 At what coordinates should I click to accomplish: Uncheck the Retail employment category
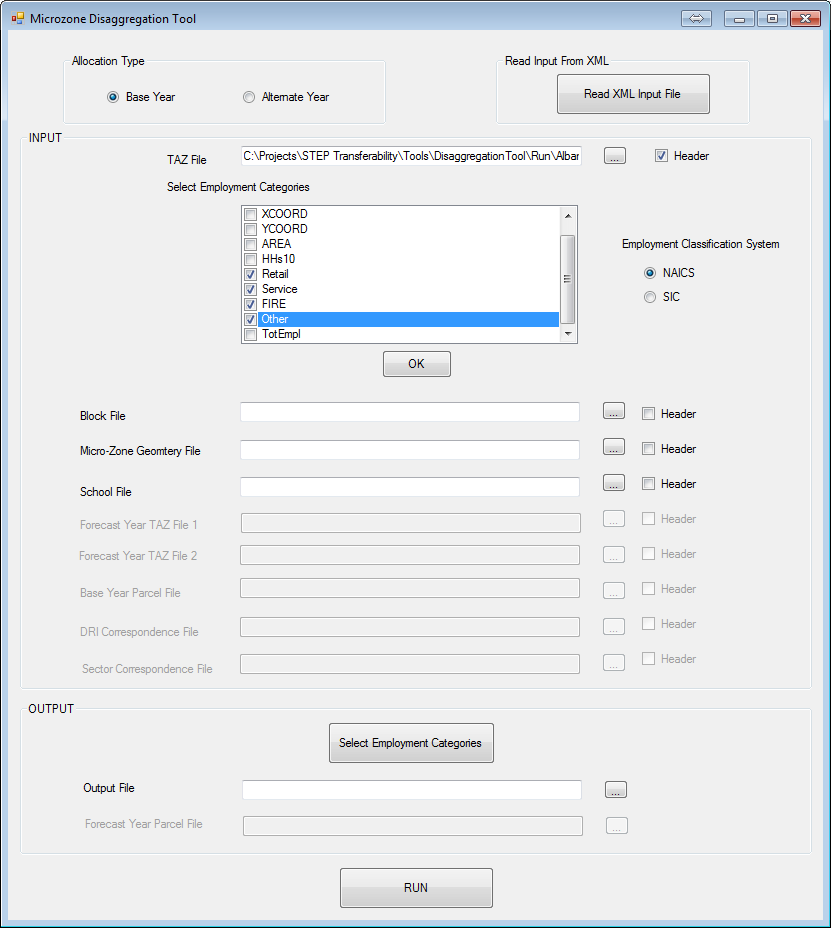pos(251,274)
